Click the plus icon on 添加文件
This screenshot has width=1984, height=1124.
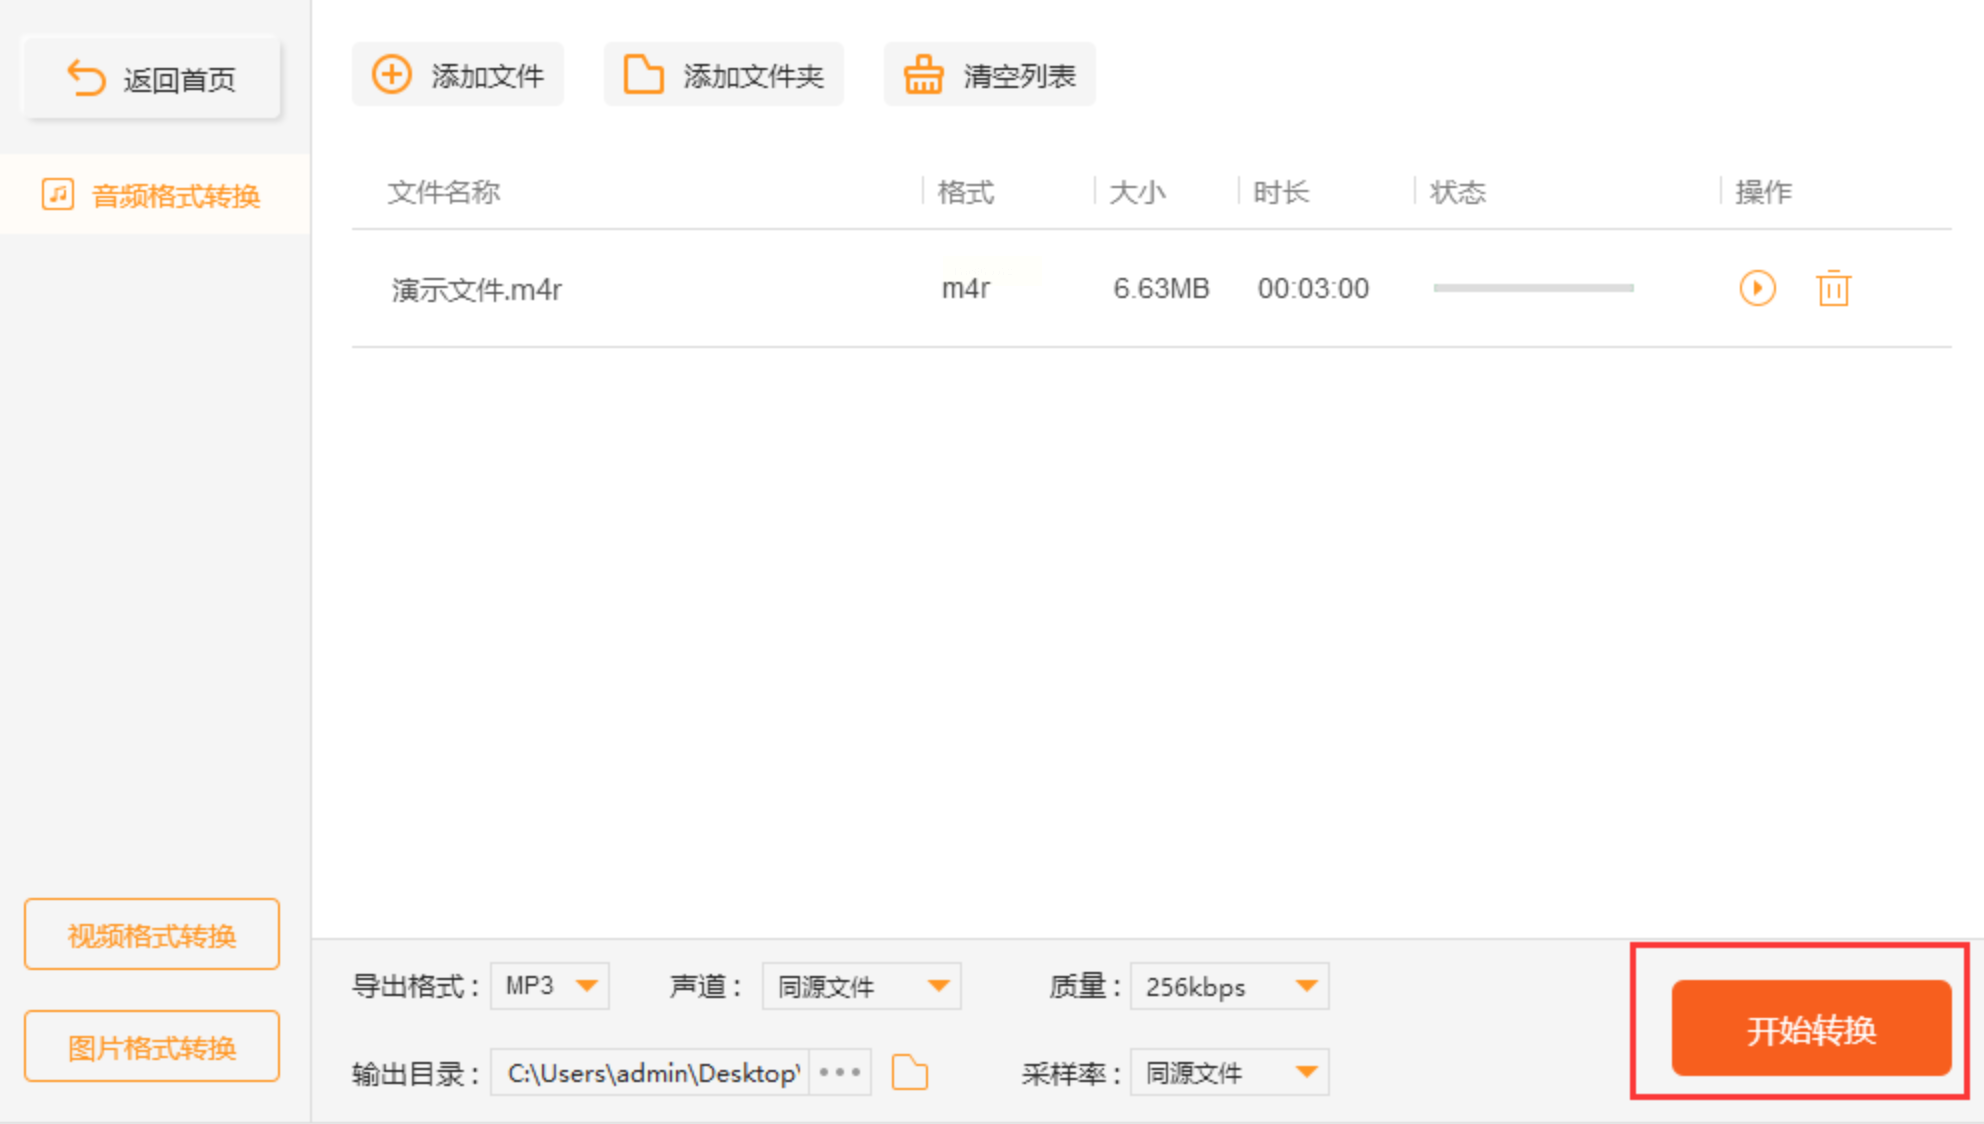[x=392, y=75]
